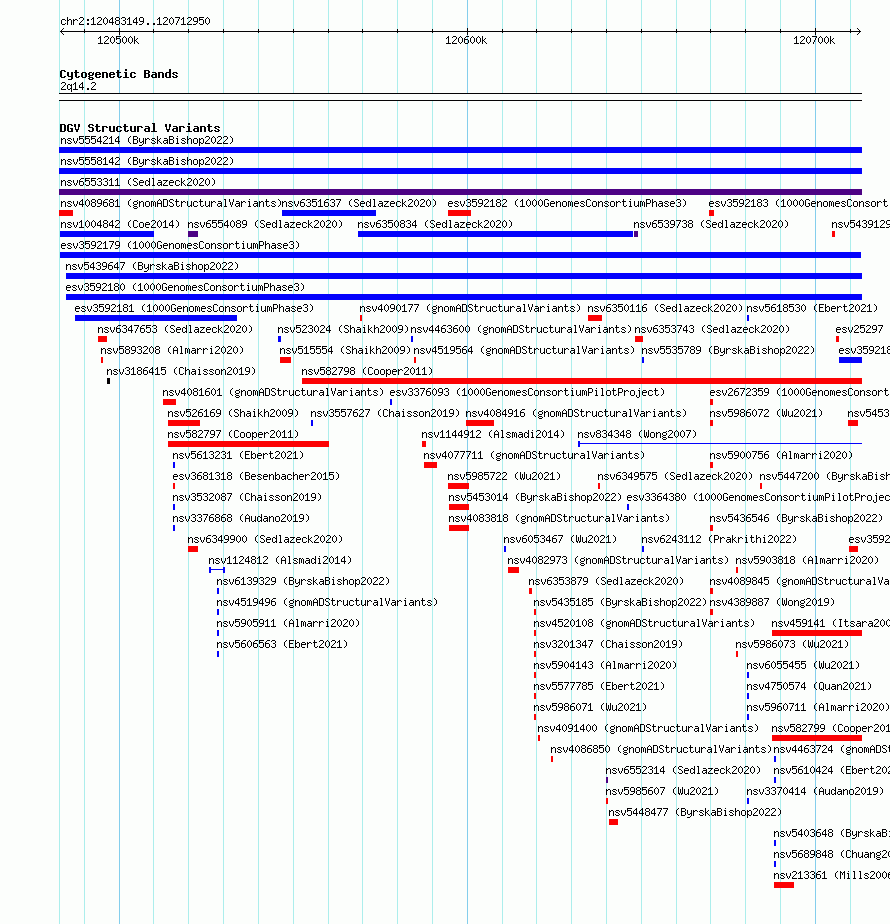The image size is (890, 924).
Task: Click nsv5613231 (Ebert2021) label
Action: tap(238, 456)
